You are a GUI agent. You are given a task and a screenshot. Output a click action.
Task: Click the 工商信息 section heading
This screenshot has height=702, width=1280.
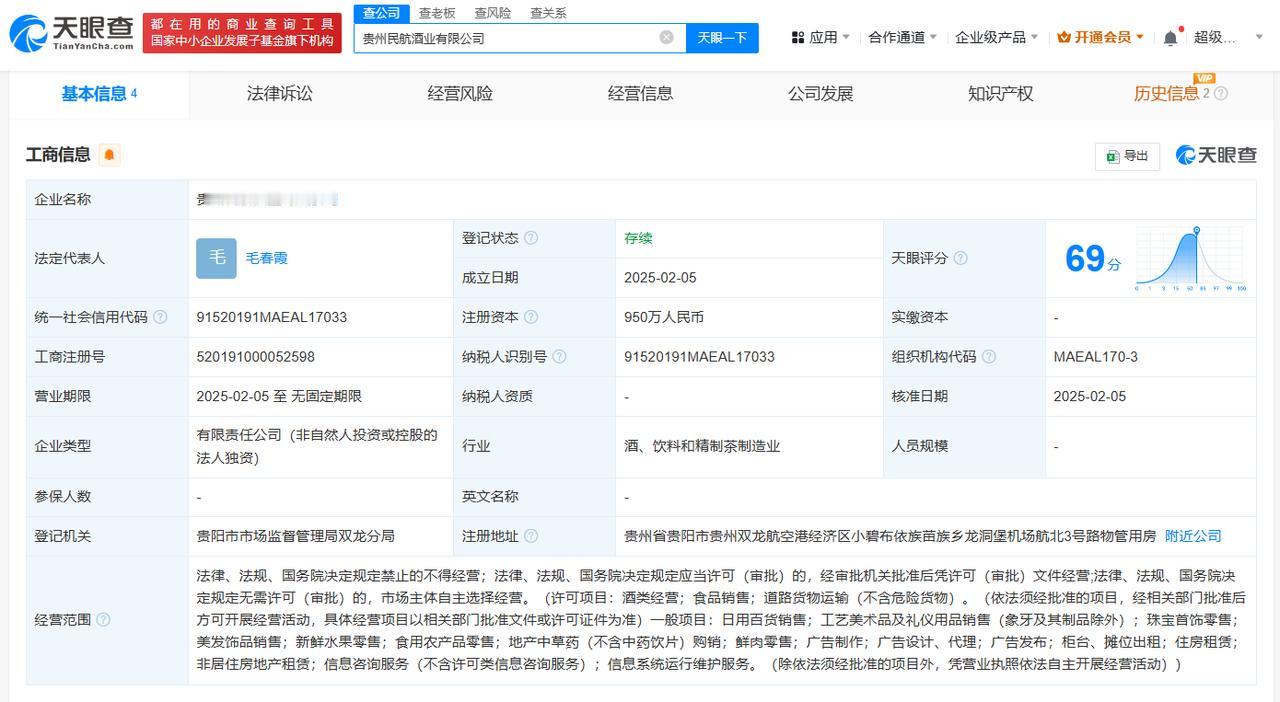point(58,155)
